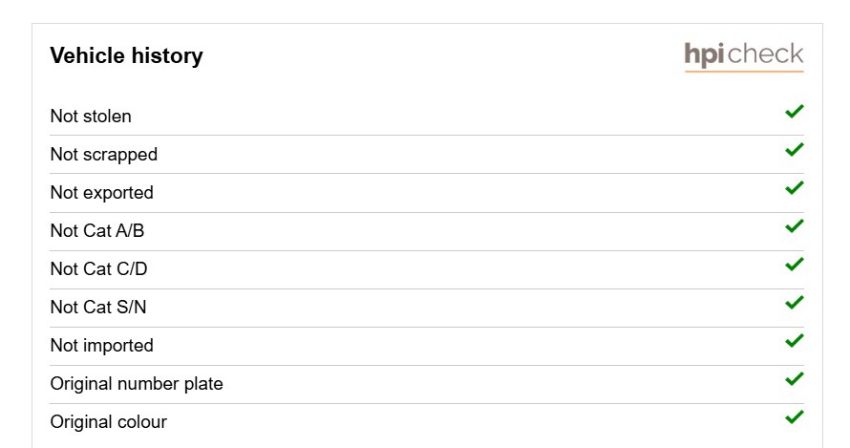Screen dimensions: 850x448
Task: Click the green tick for Not imported
Action: (794, 341)
